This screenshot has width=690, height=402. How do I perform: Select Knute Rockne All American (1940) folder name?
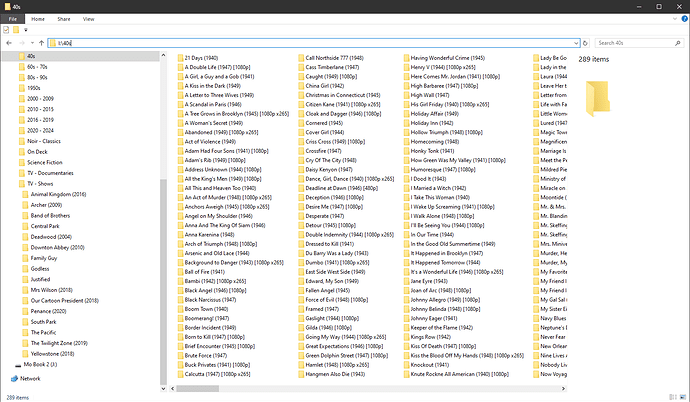point(460,374)
